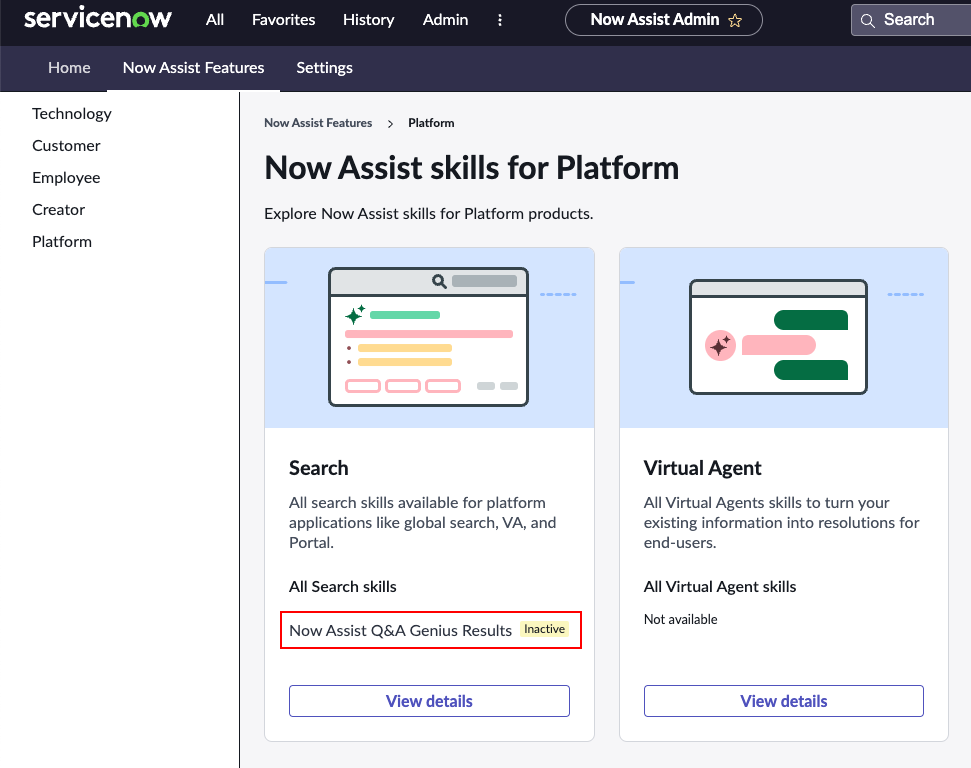Click the Virtual Agent card heading

click(702, 468)
